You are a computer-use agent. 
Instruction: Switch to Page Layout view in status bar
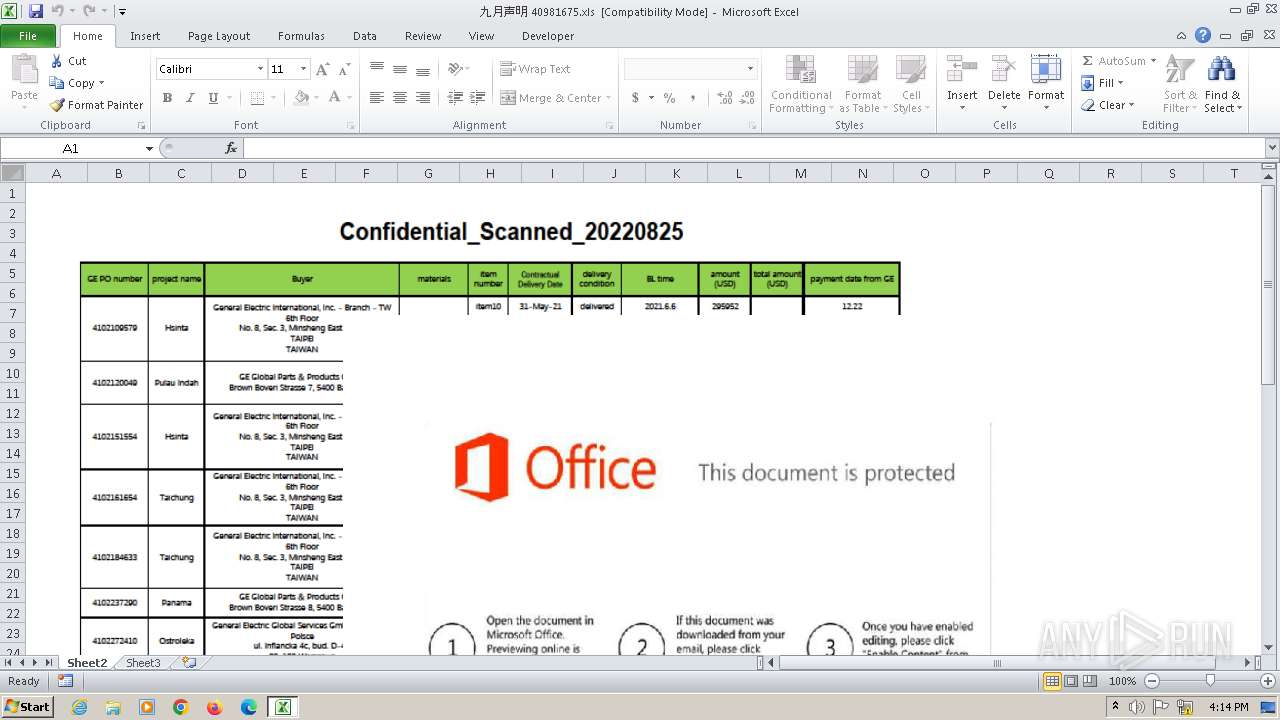click(x=1070, y=681)
